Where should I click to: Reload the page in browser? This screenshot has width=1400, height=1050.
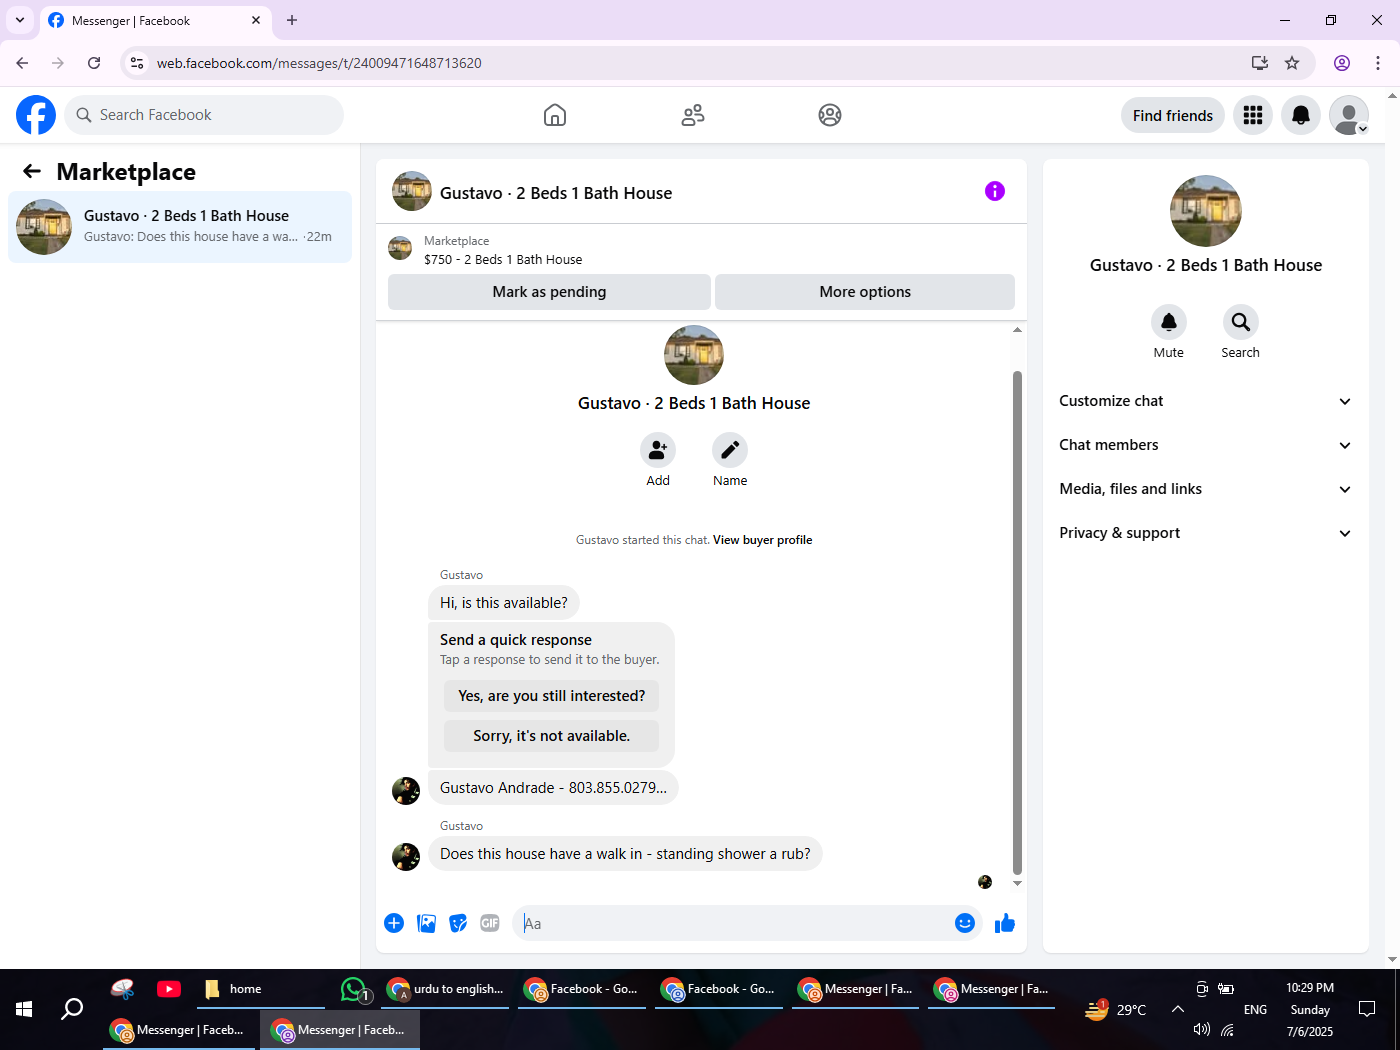[94, 63]
